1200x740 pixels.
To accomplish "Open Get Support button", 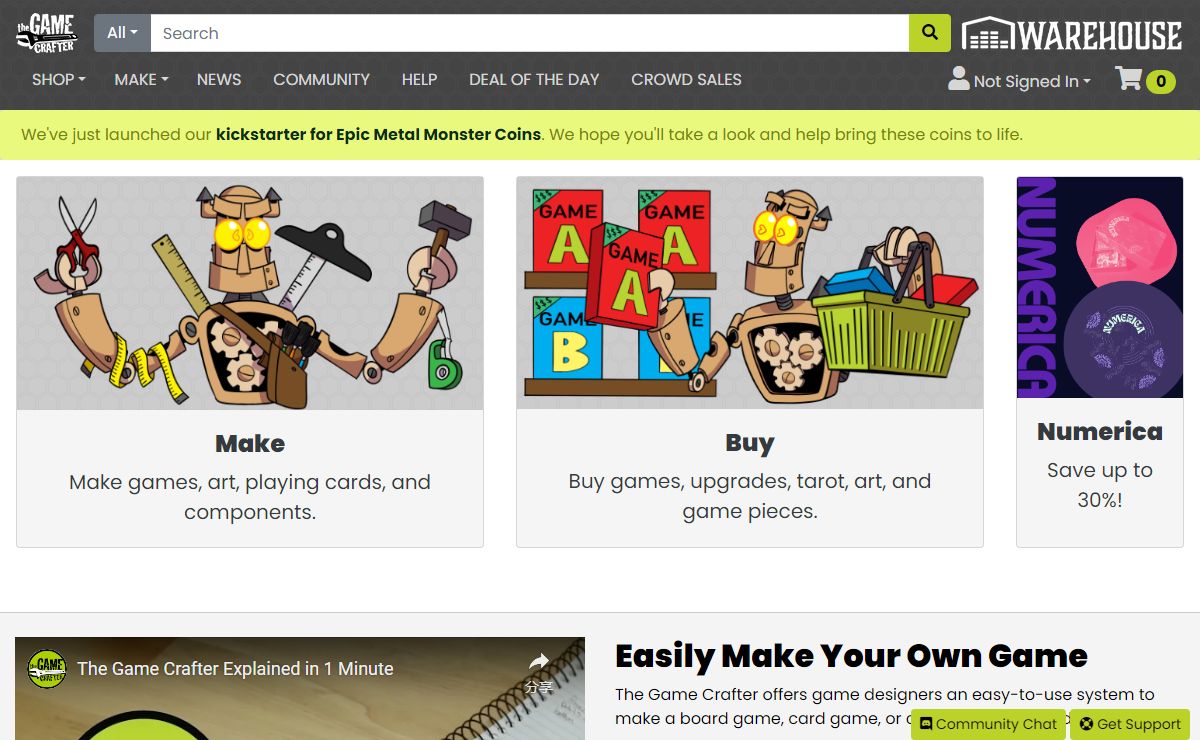I will point(1130,724).
